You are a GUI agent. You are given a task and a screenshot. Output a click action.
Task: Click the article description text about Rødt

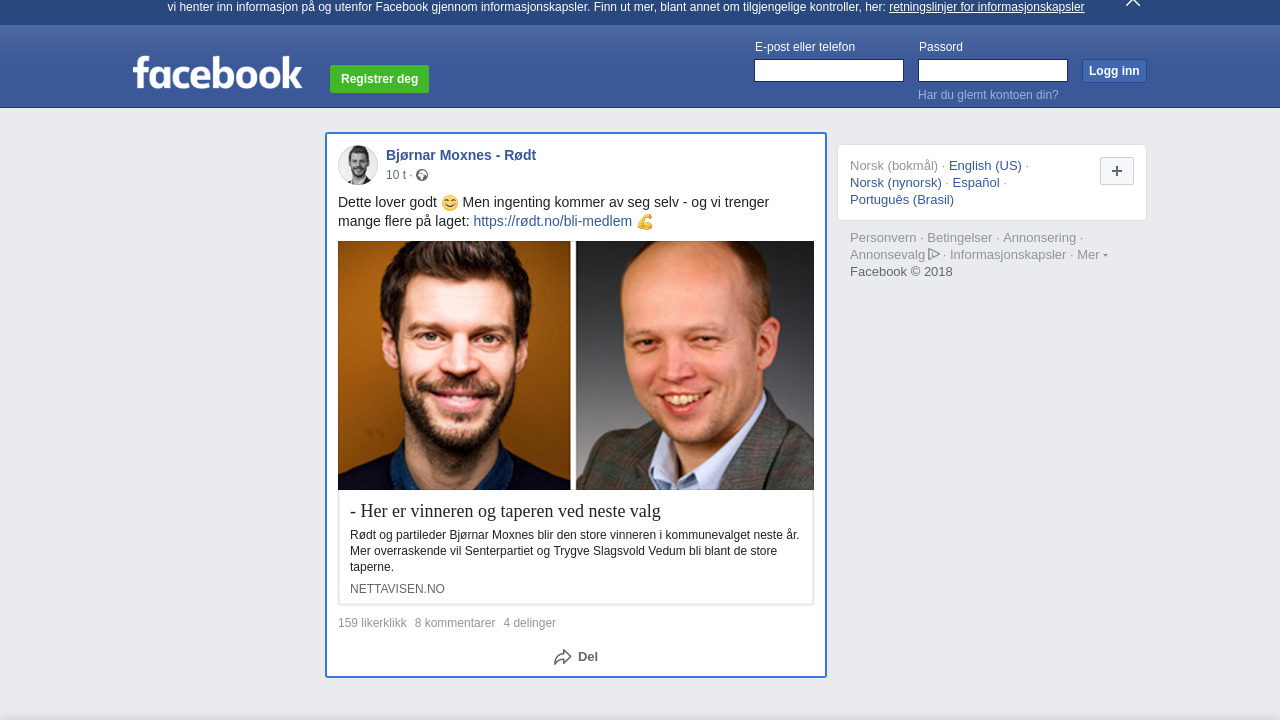[x=575, y=551]
